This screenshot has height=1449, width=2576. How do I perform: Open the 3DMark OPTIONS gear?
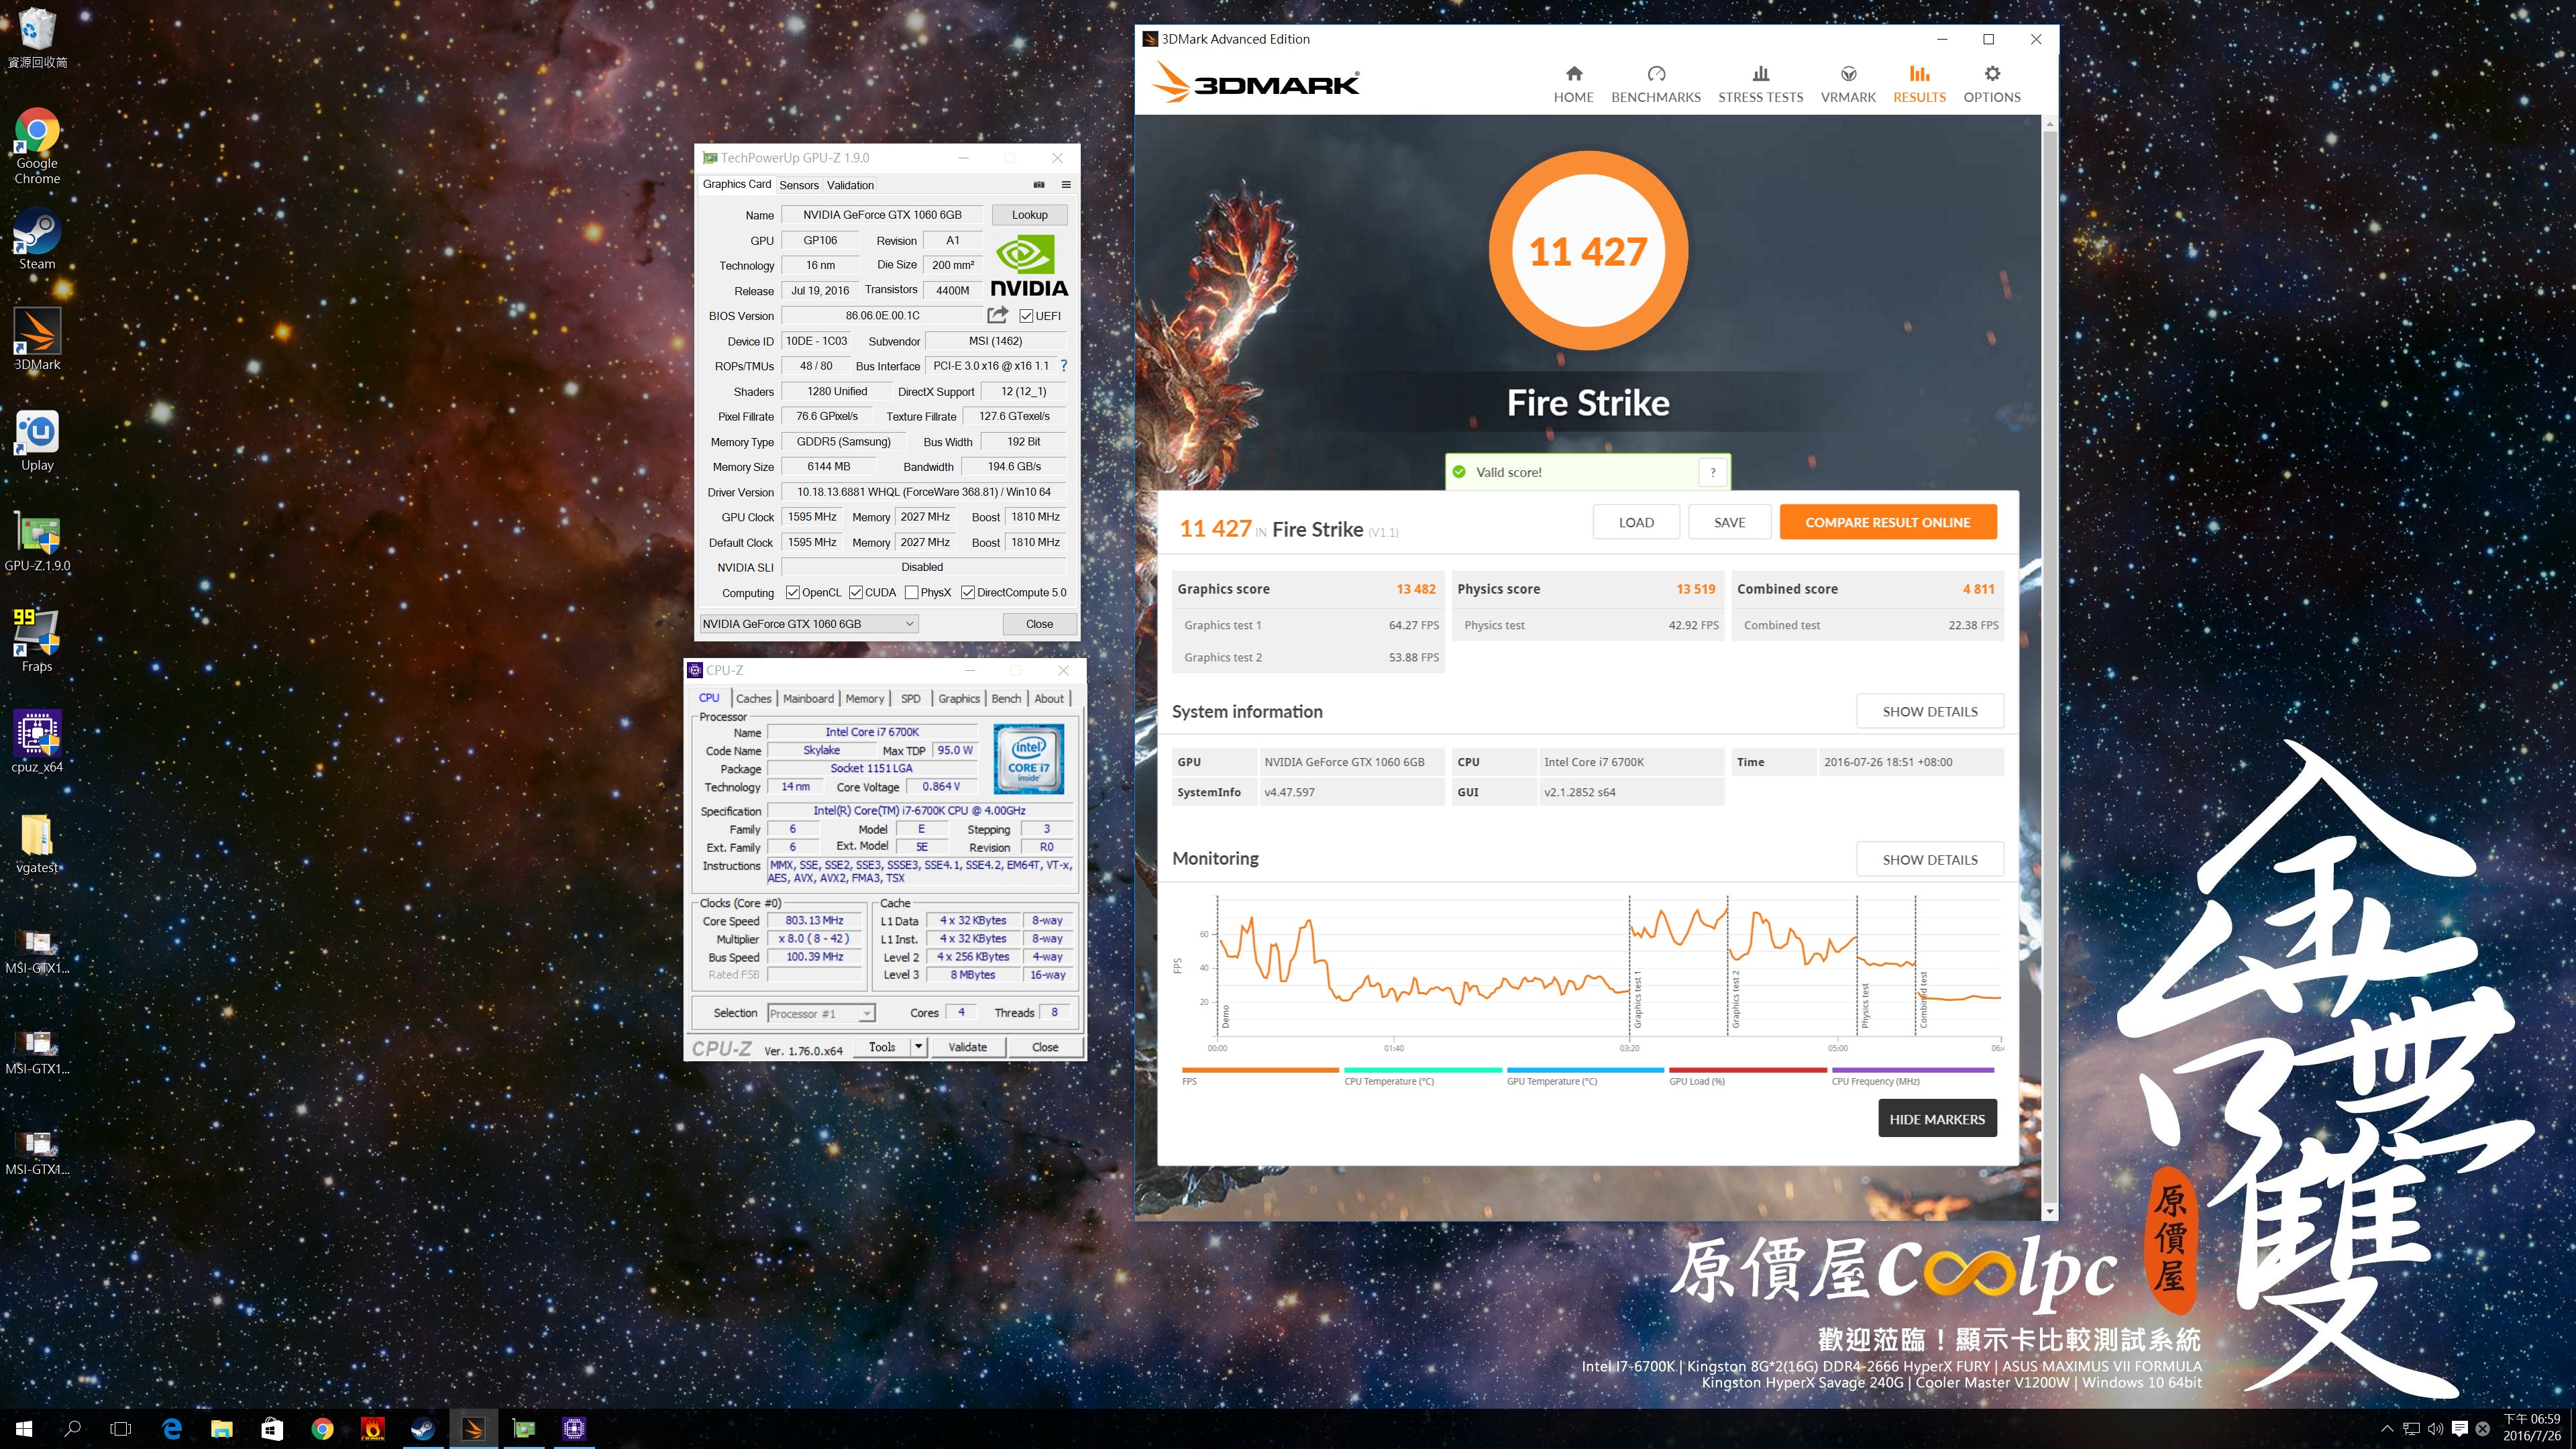coord(1991,84)
